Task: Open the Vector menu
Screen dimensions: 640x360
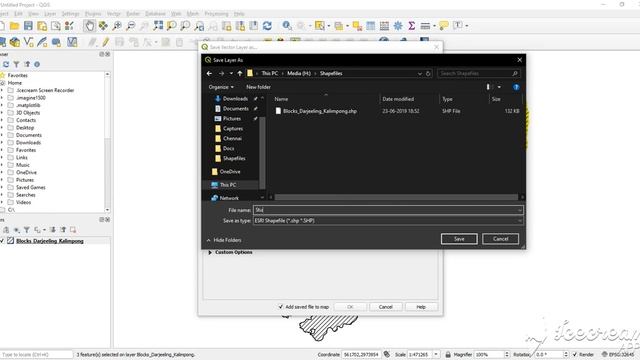Action: click(113, 14)
